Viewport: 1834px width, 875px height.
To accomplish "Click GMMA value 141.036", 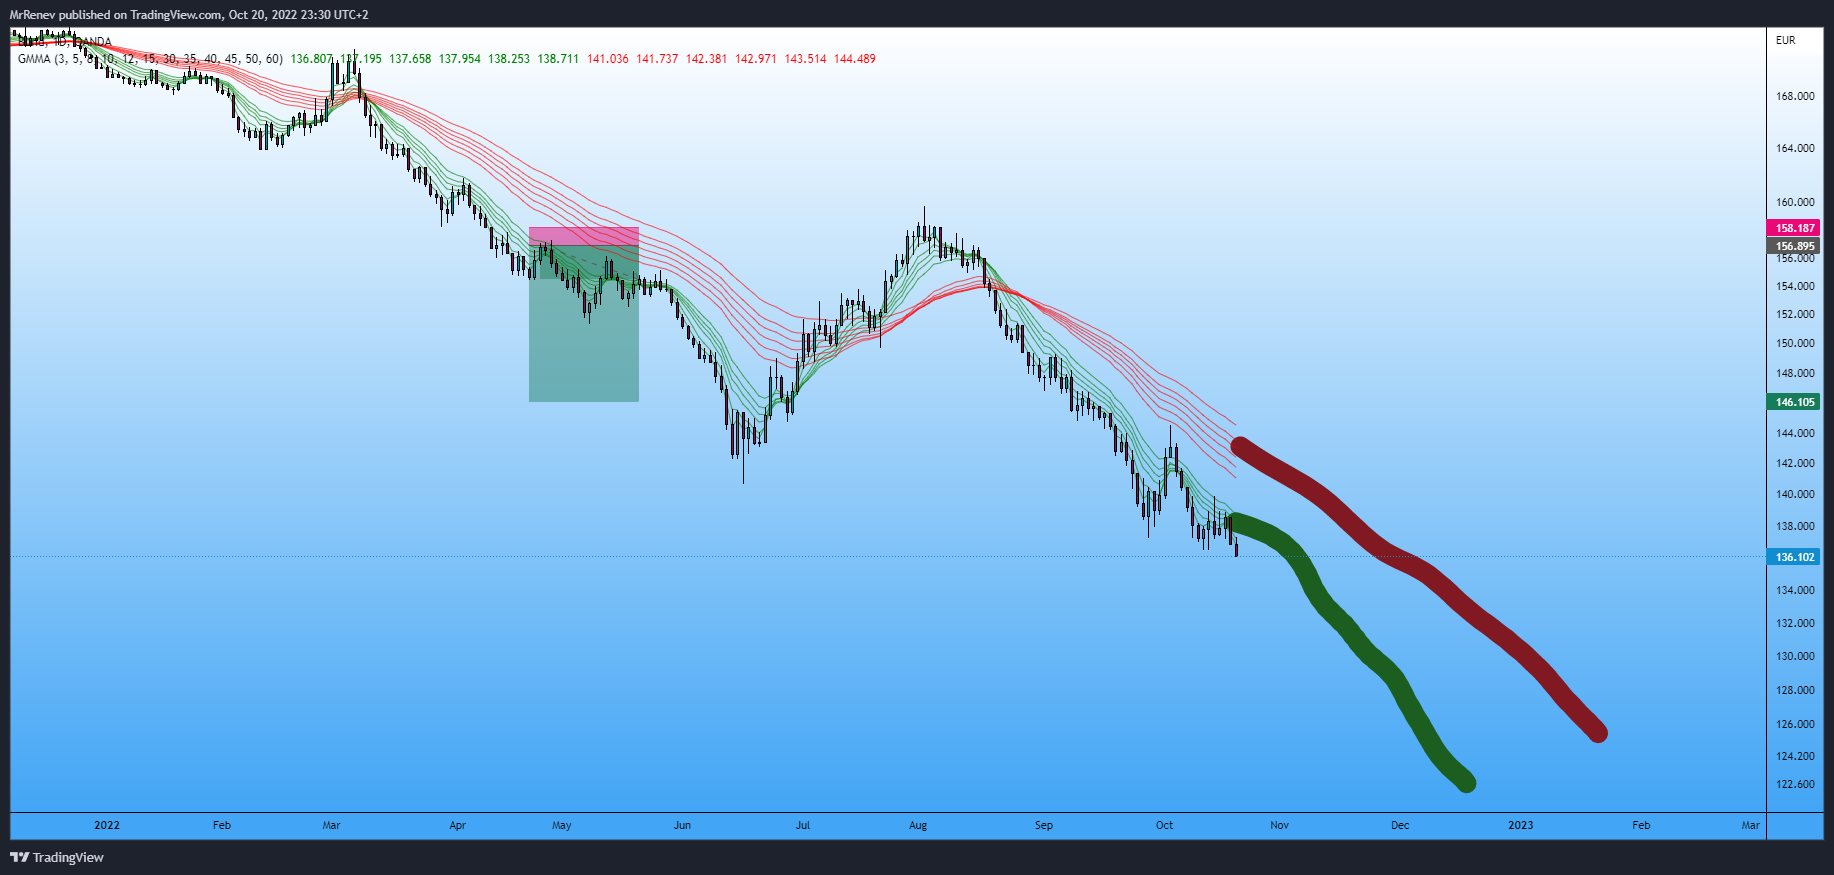I will pos(608,59).
